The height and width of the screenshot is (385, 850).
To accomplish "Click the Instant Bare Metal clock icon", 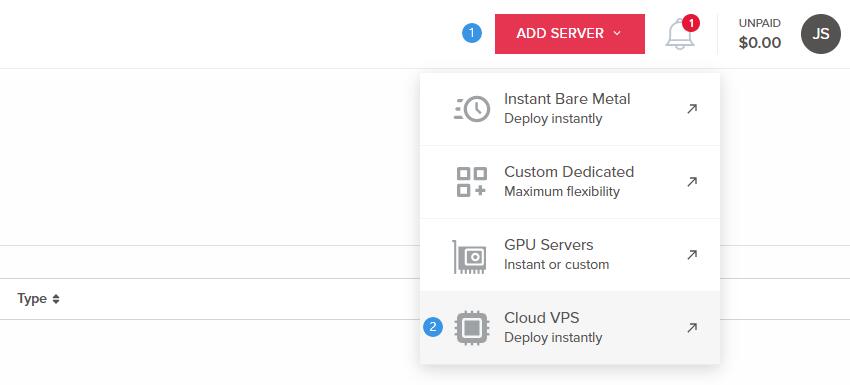I will pos(472,109).
